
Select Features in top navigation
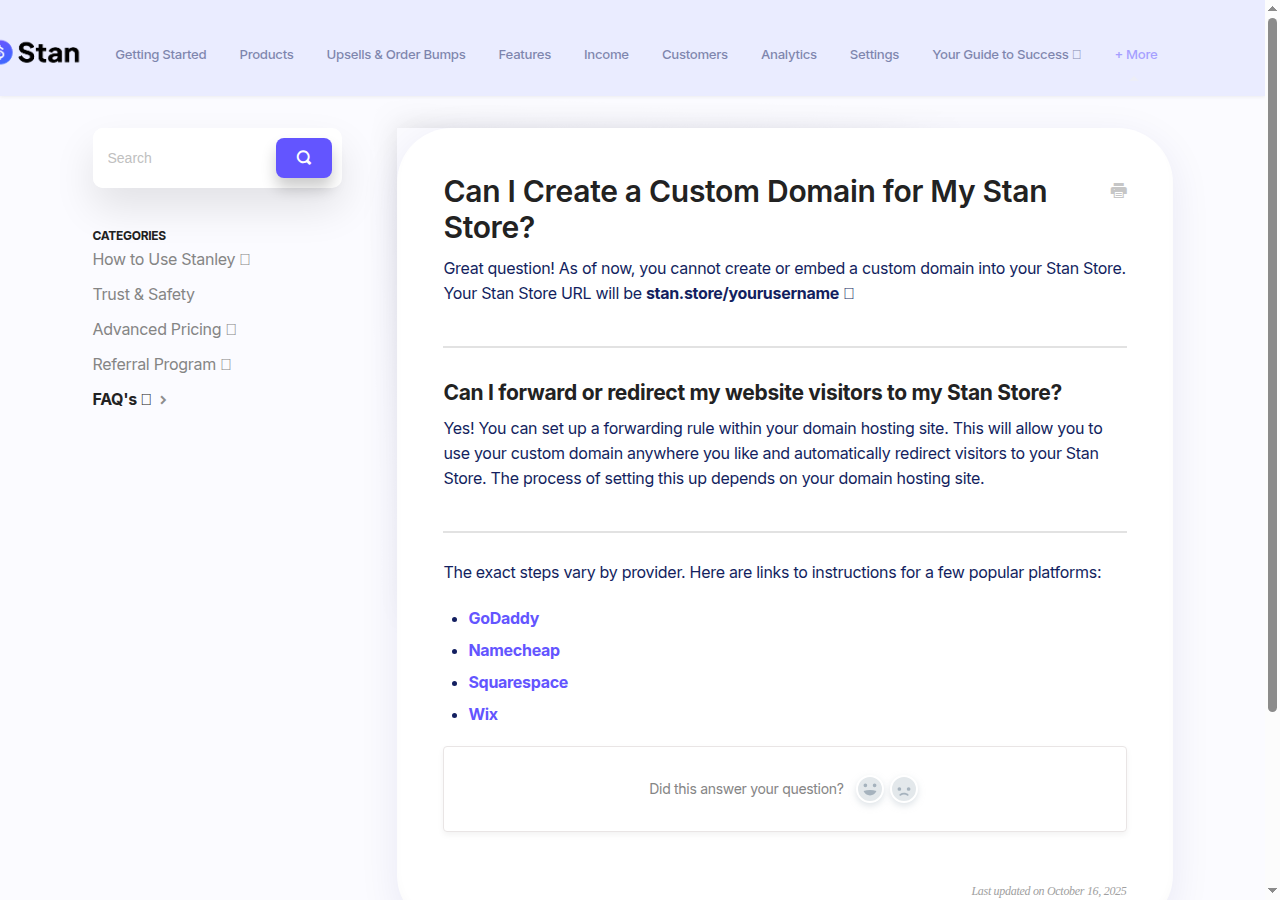(x=525, y=55)
